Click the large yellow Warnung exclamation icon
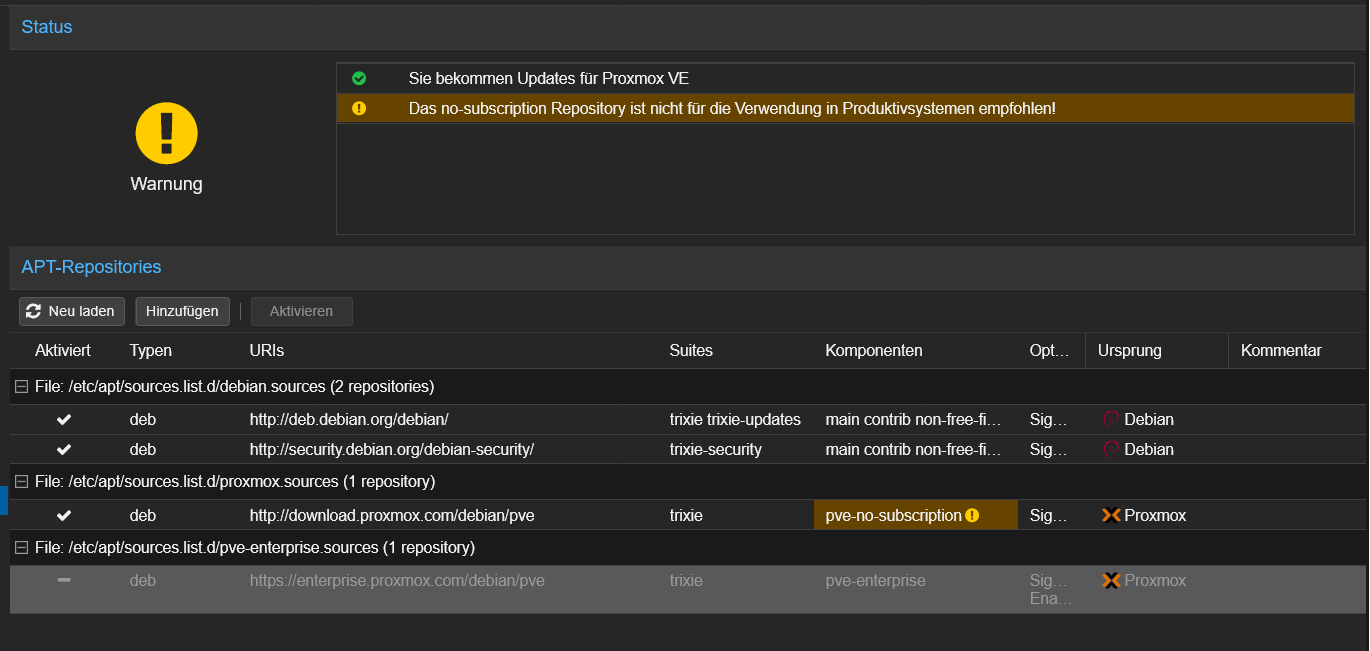1370x651 pixels. tap(166, 132)
